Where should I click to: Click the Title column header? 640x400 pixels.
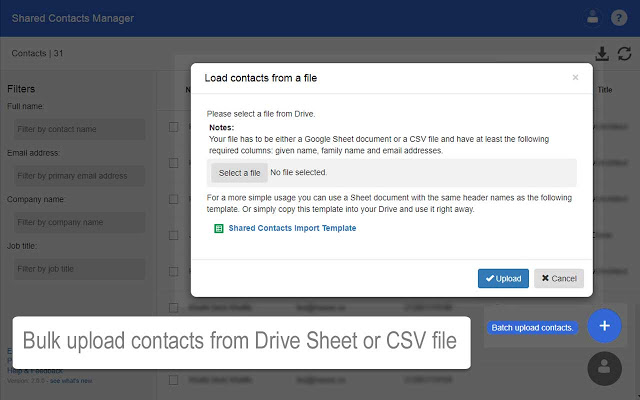click(x=604, y=90)
